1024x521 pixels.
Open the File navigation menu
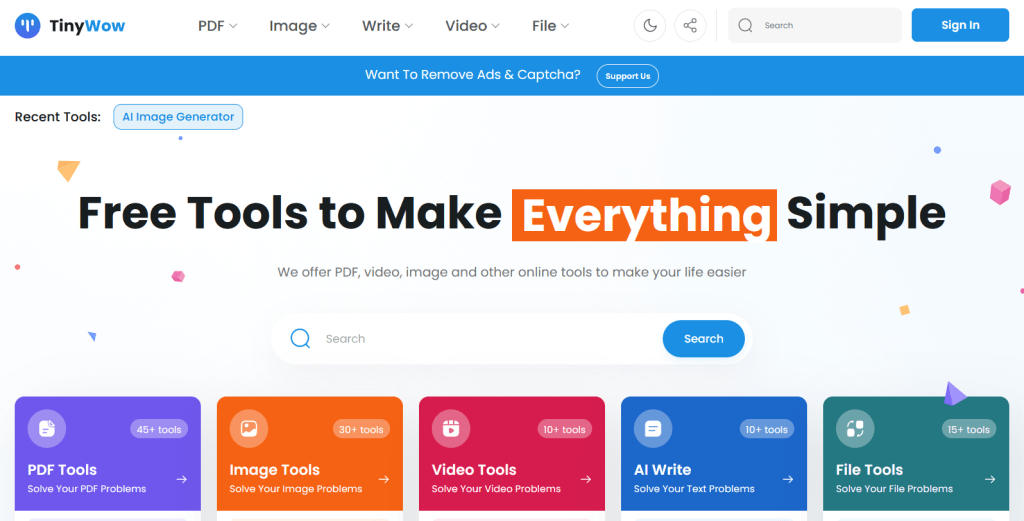pyautogui.click(x=551, y=26)
